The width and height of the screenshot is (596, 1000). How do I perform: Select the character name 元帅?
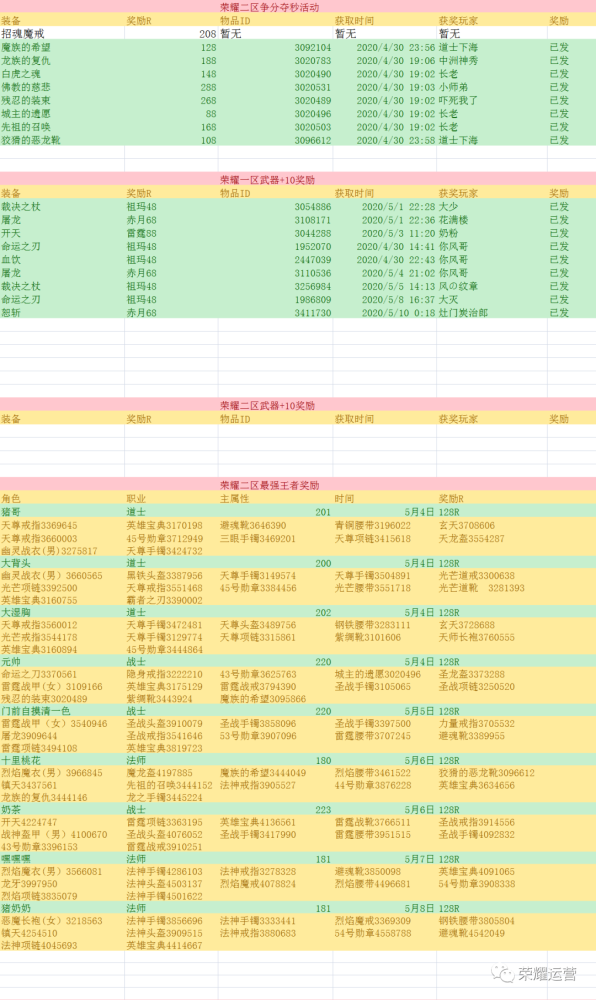point(11,662)
